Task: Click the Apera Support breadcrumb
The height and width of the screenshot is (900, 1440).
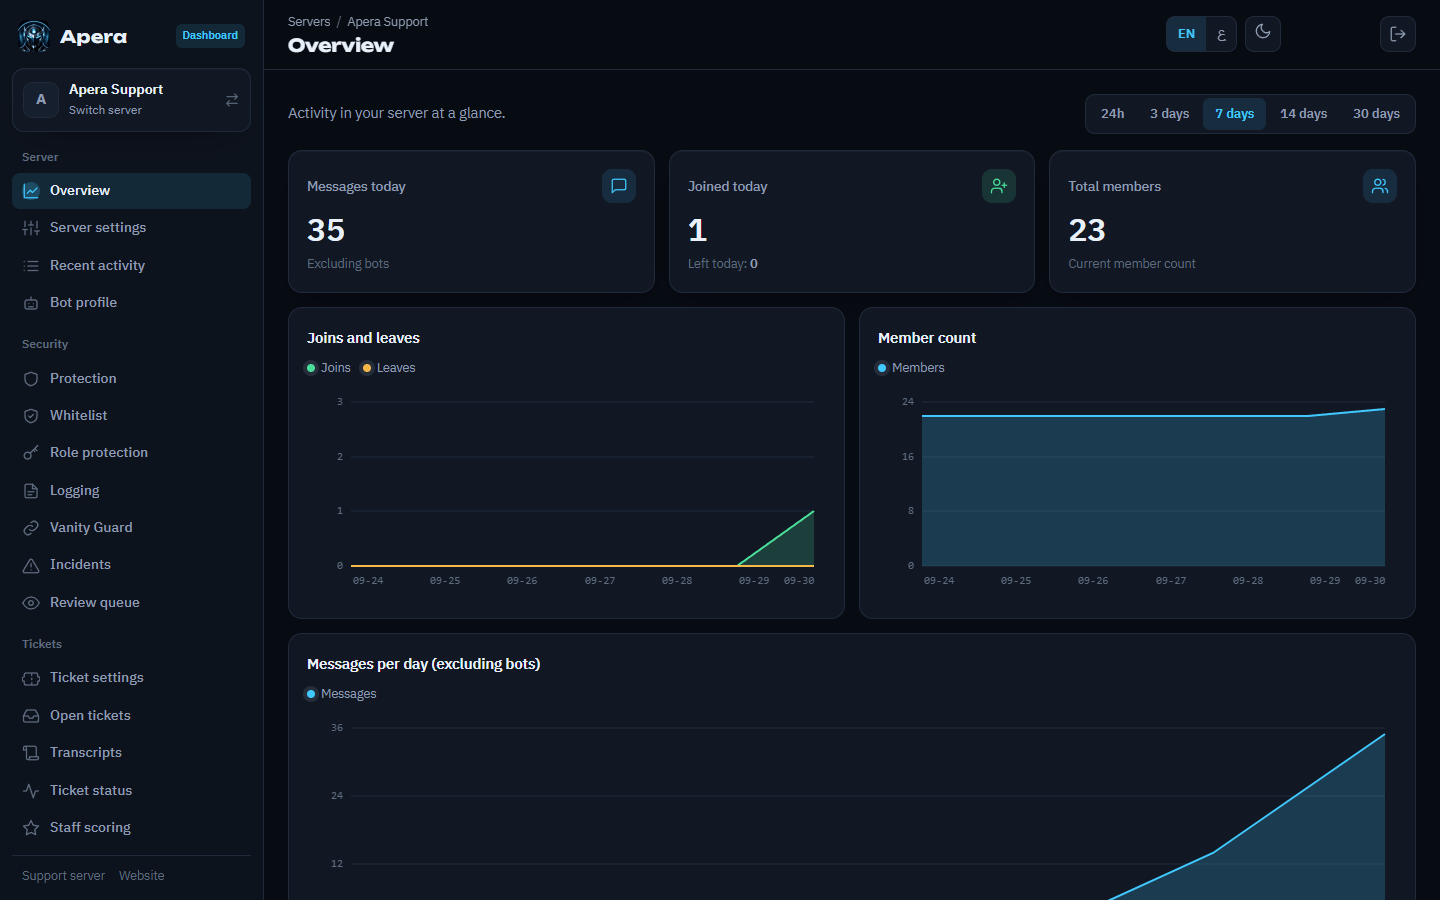Action: click(388, 22)
